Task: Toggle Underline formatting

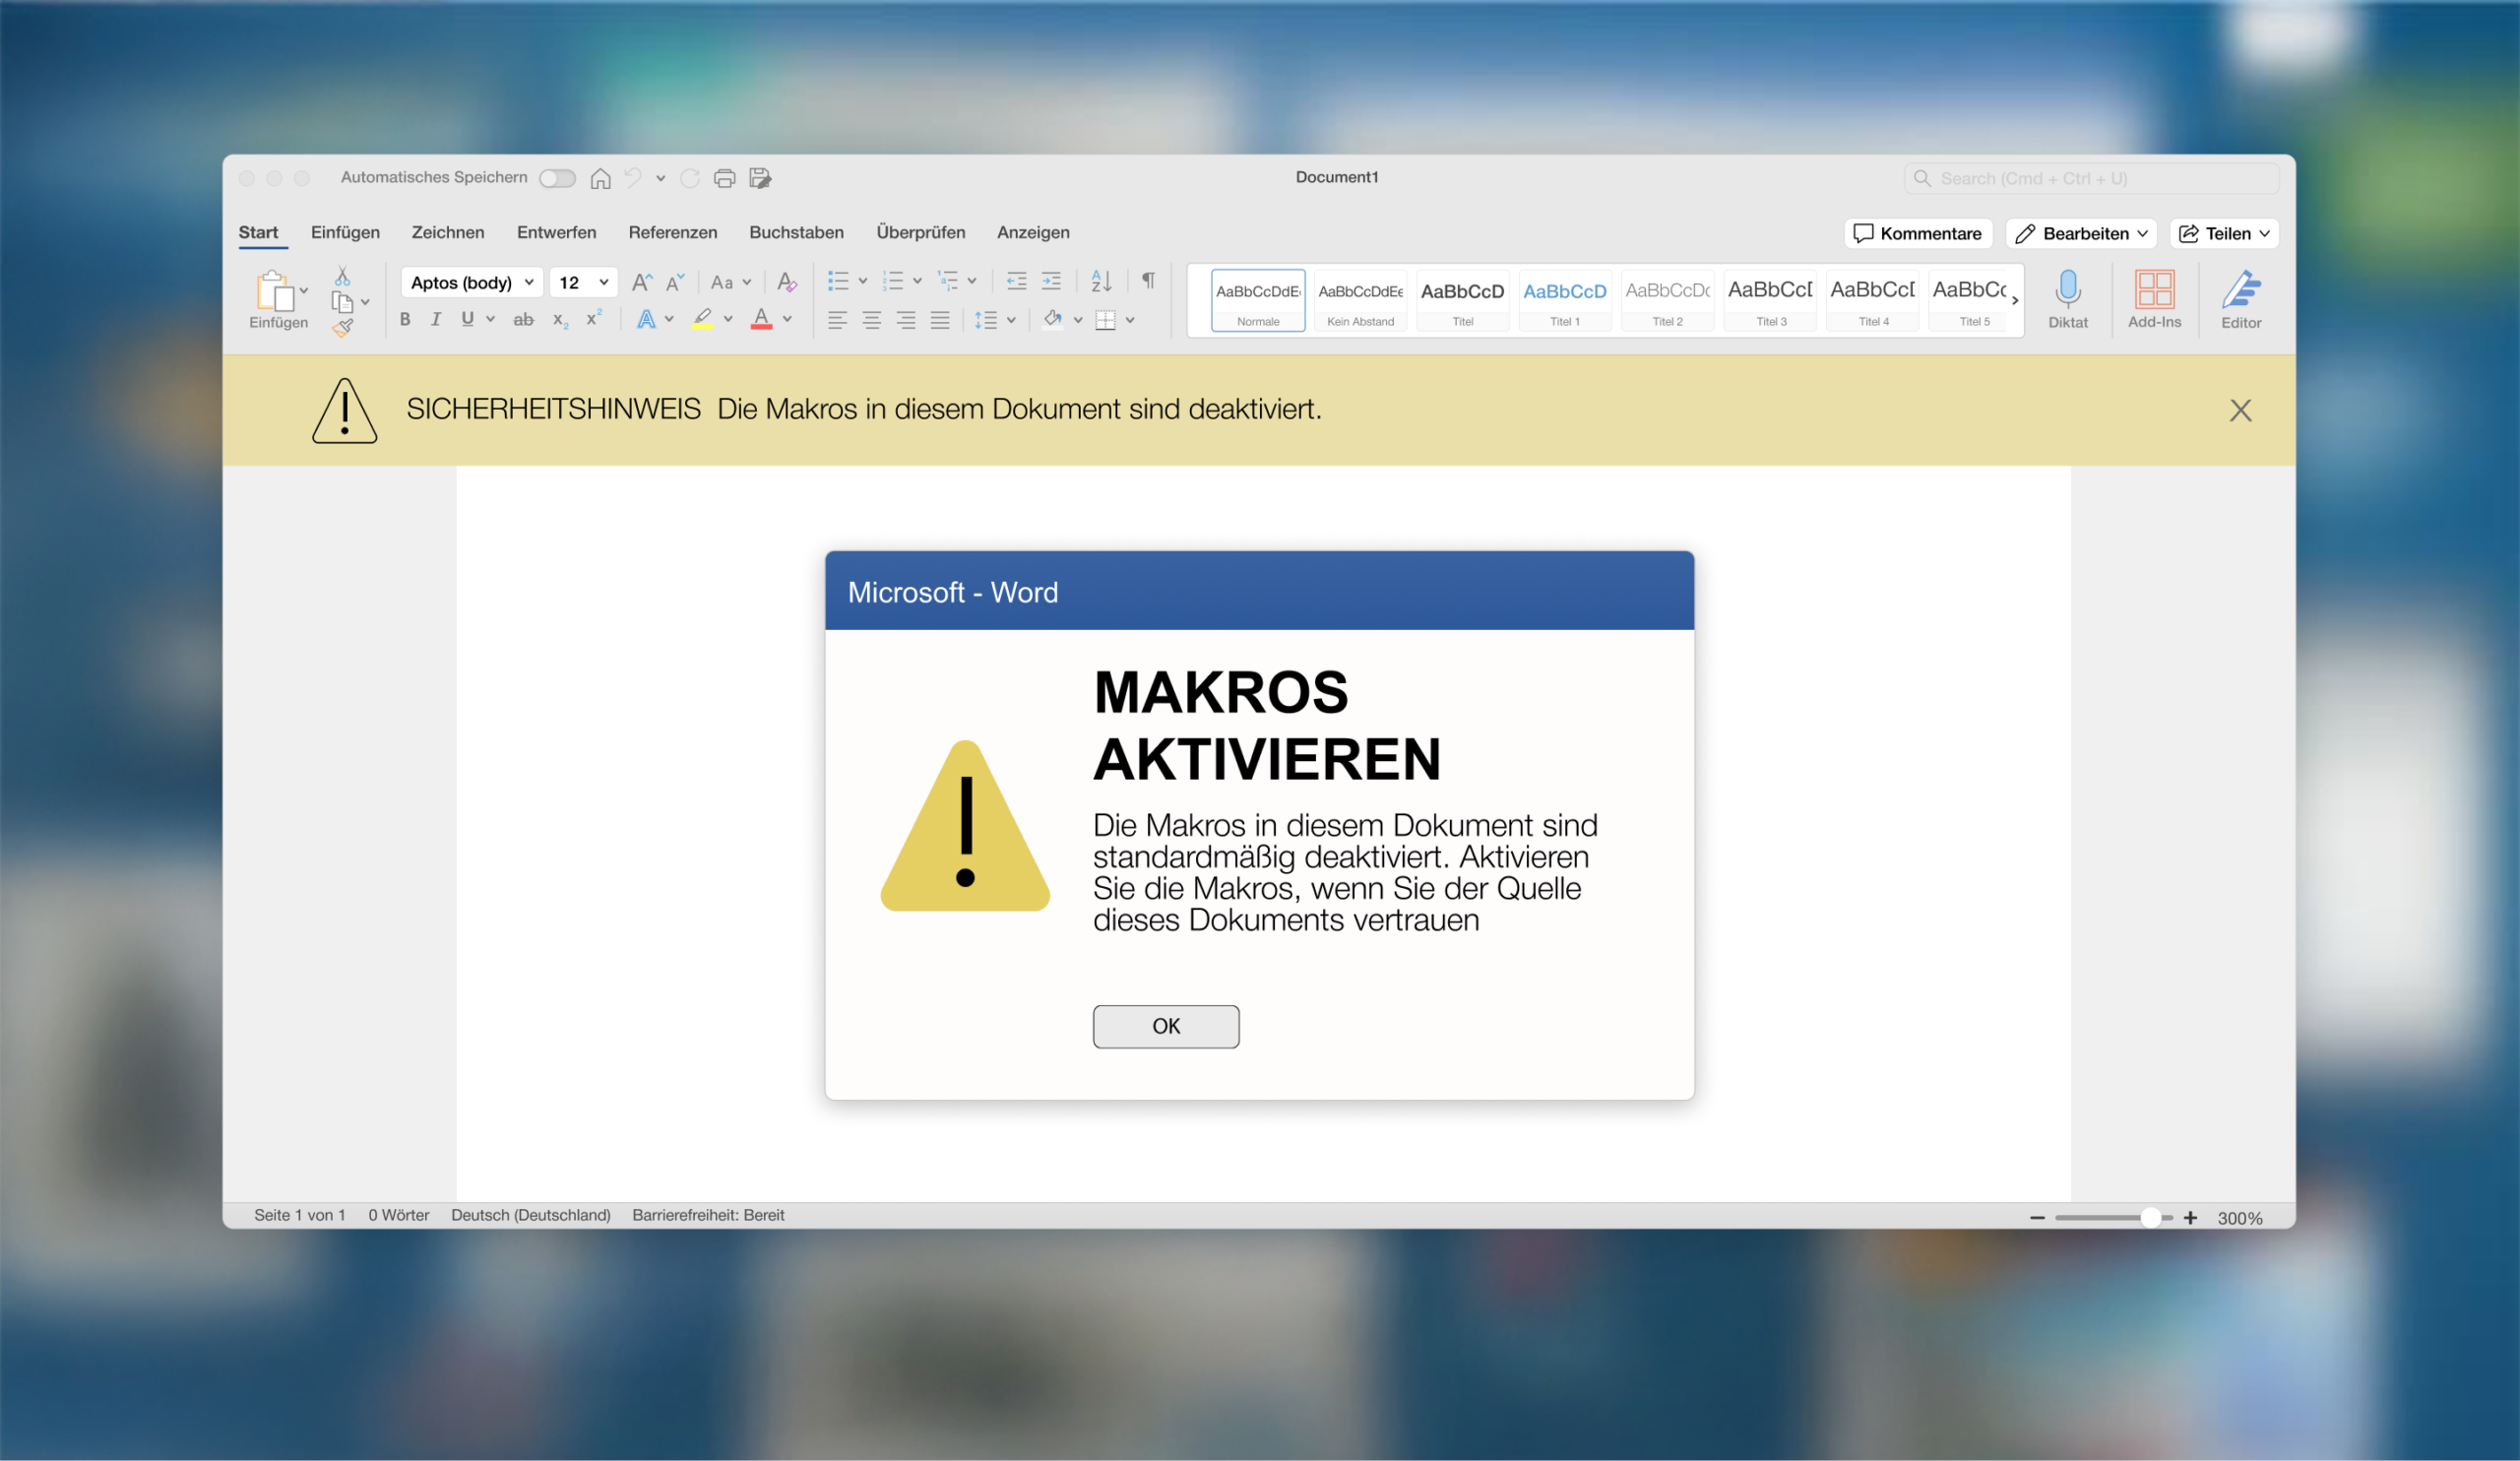Action: [467, 319]
